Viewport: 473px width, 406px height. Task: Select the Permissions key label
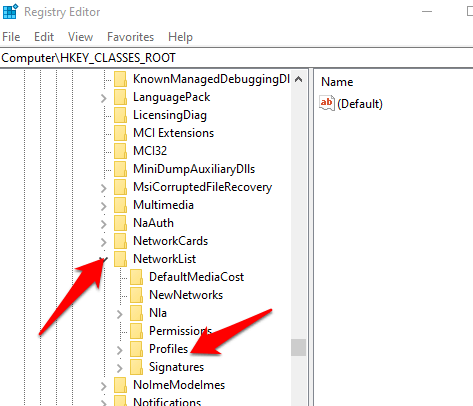point(180,331)
